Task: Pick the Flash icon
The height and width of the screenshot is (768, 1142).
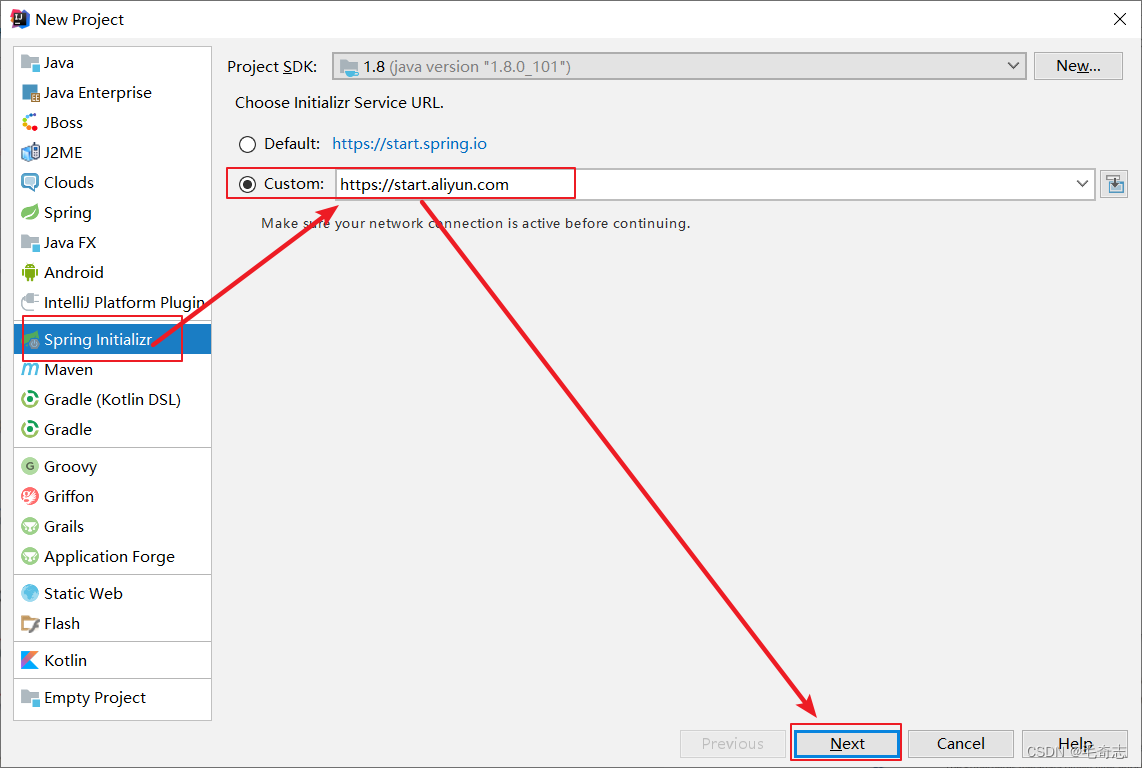Action: [30, 624]
